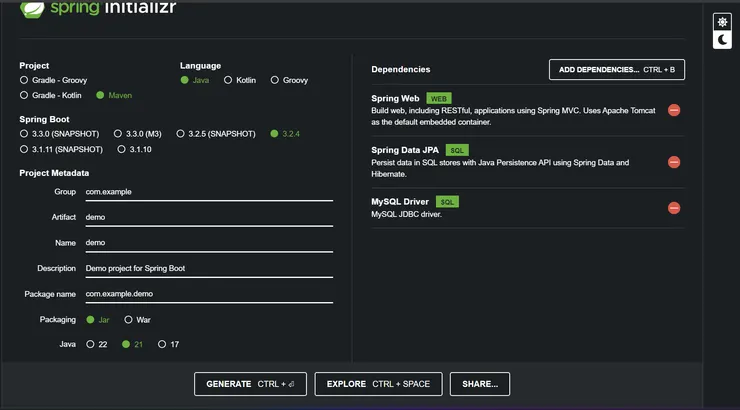Click the Generate button
Viewport: 740px width, 410px height.
250,384
